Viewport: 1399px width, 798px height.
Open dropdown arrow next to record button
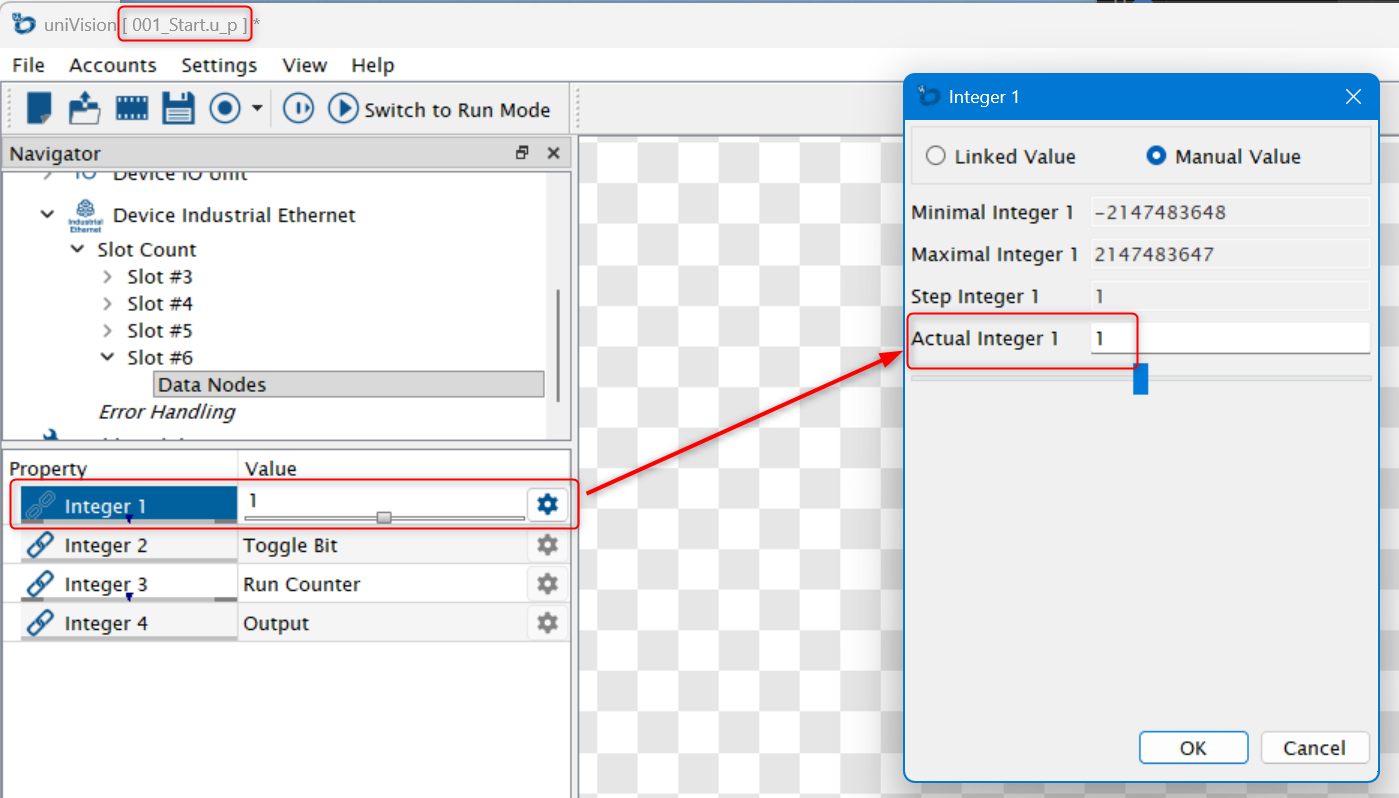[x=257, y=108]
